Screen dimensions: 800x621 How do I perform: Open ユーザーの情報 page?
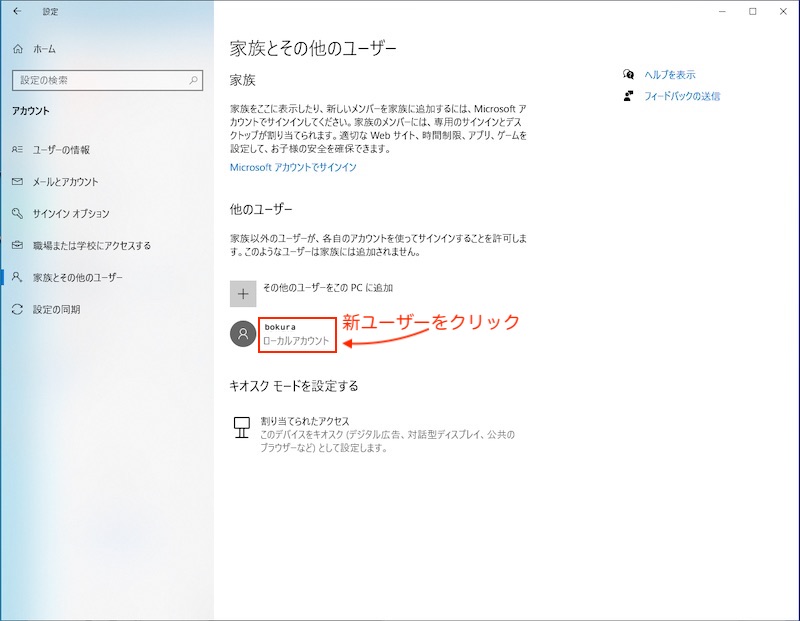(61, 150)
